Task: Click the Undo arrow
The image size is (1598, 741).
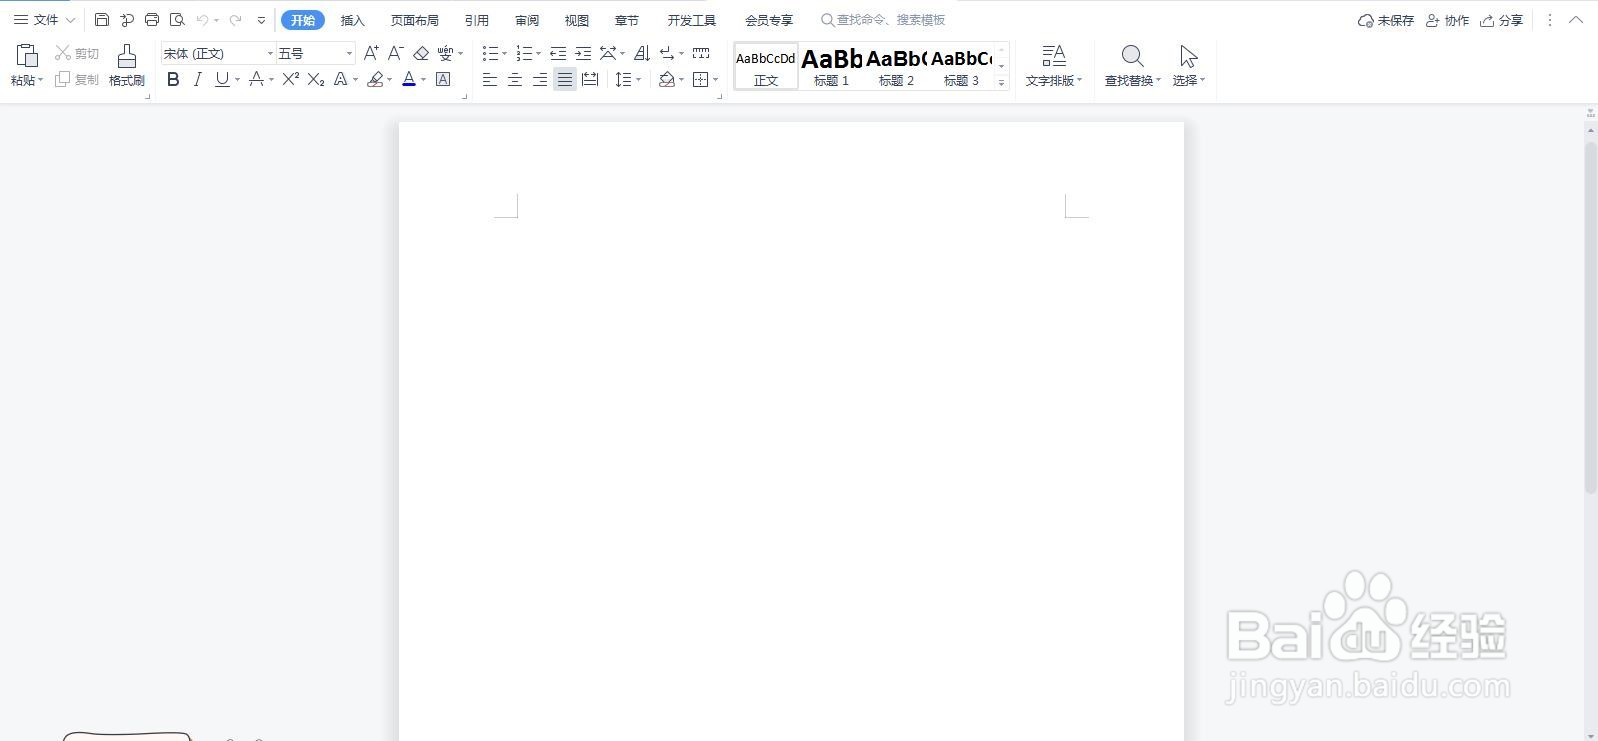Action: pyautogui.click(x=202, y=20)
